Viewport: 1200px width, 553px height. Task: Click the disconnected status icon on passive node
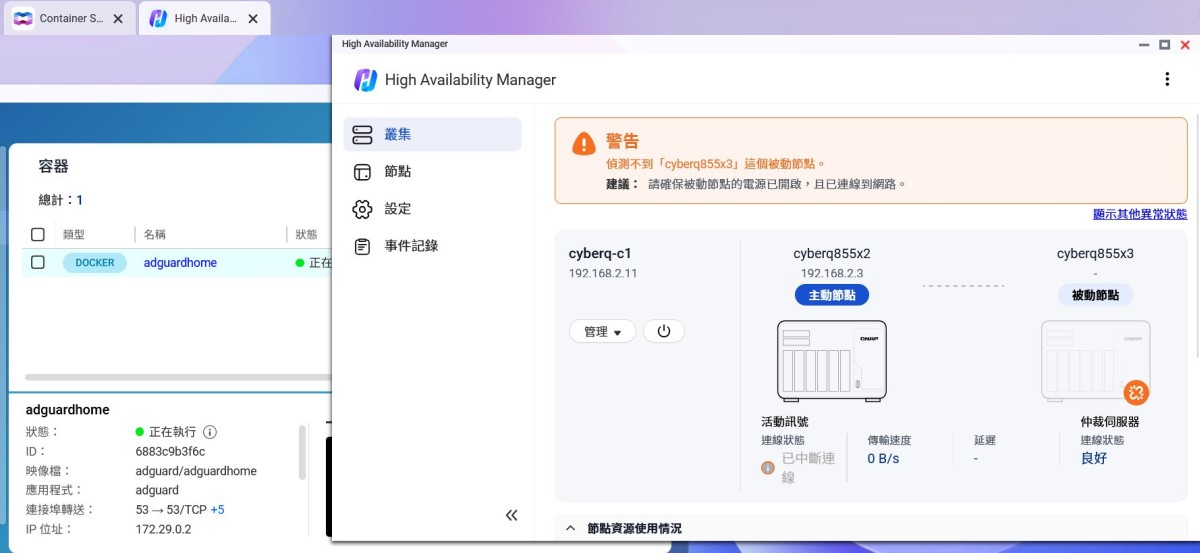coord(1135,392)
